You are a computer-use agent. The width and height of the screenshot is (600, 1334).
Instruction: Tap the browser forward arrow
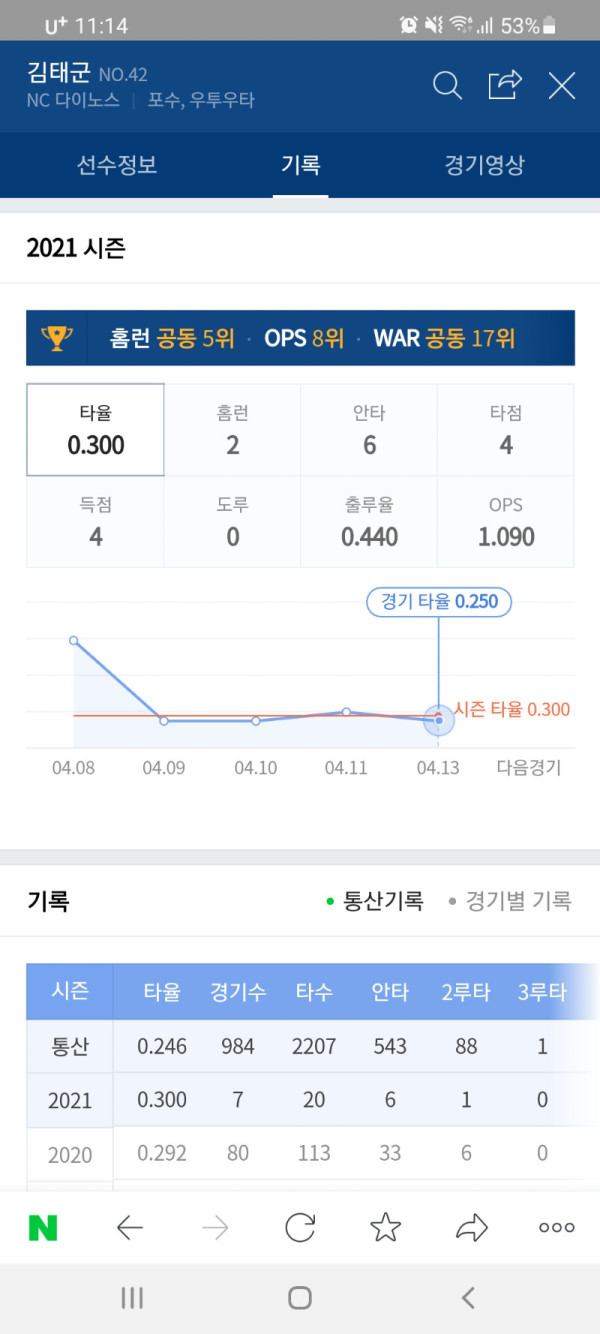pos(215,1227)
